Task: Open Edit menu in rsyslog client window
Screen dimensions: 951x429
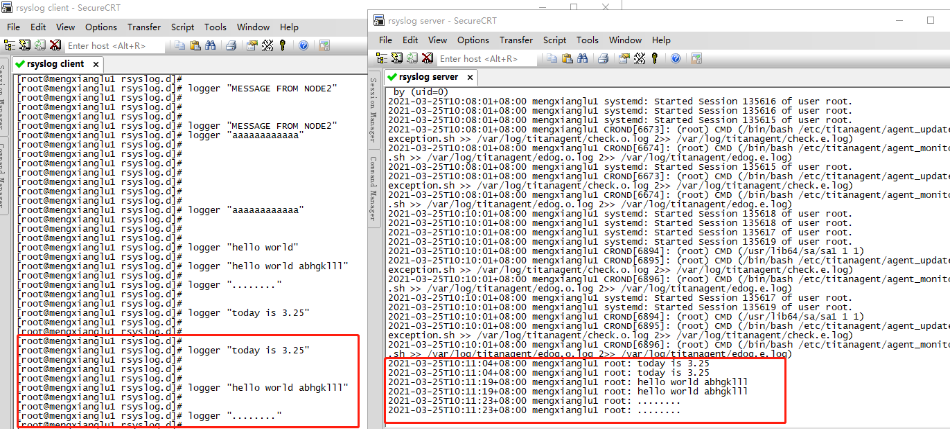Action: pyautogui.click(x=38, y=27)
